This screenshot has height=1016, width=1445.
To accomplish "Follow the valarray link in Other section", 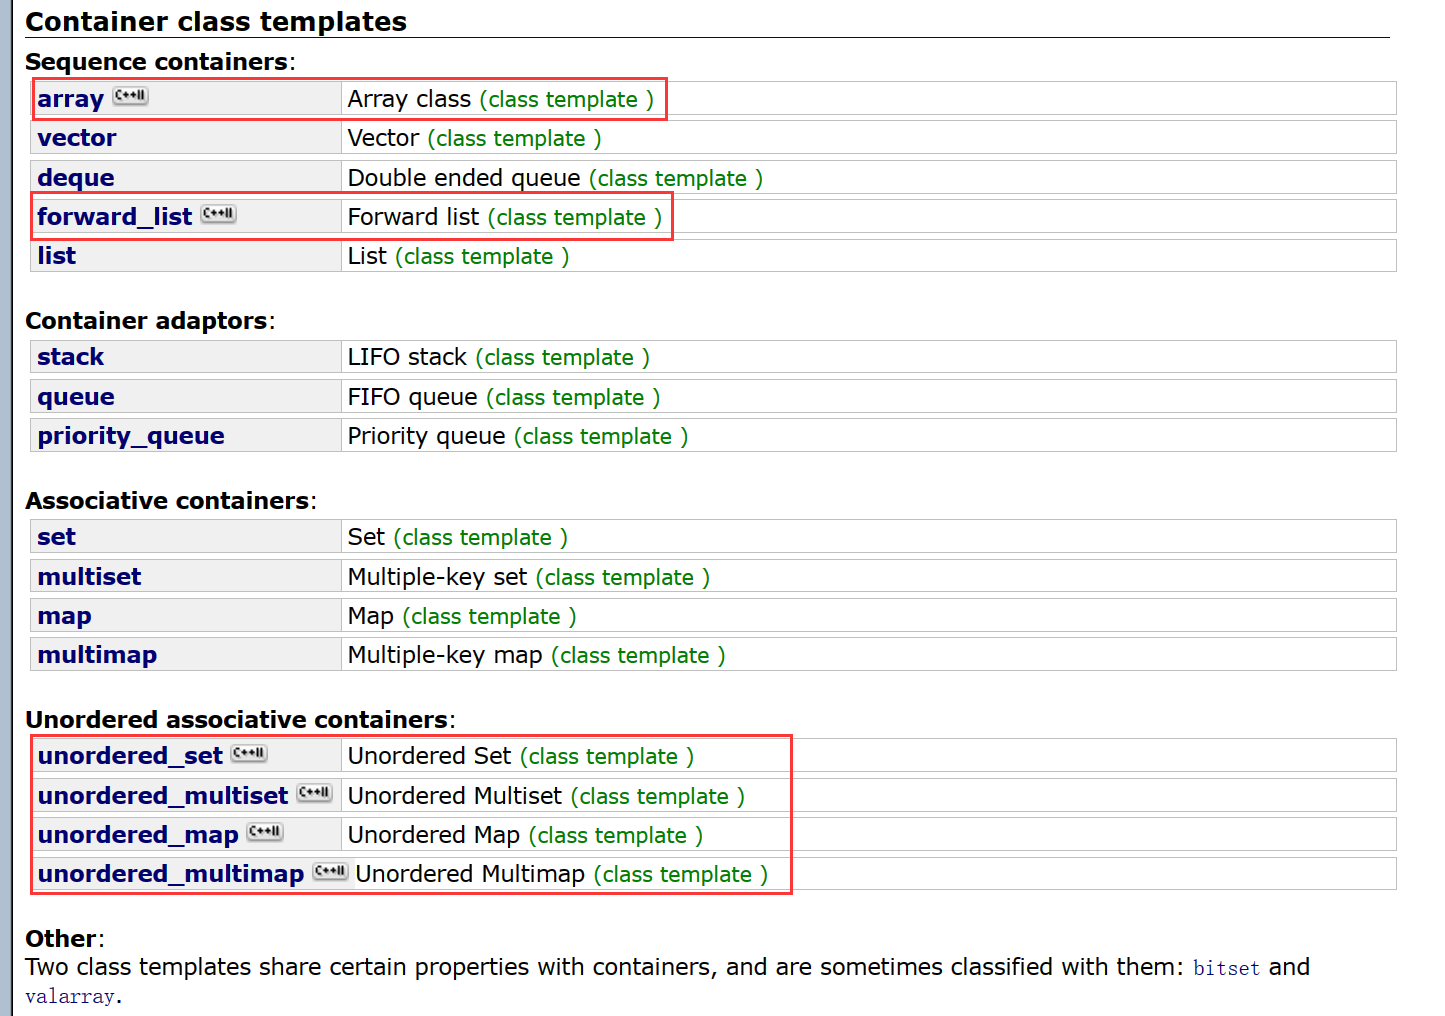I will [x=70, y=997].
